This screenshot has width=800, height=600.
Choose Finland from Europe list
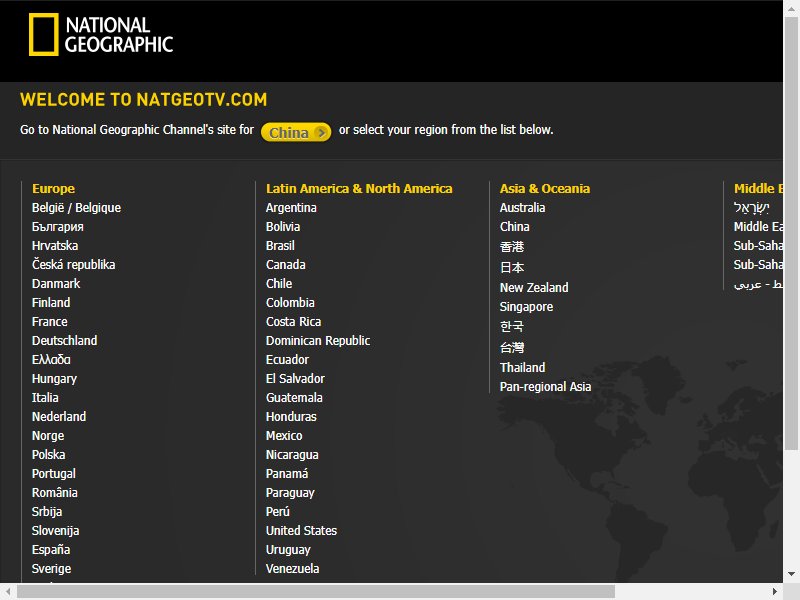51,303
